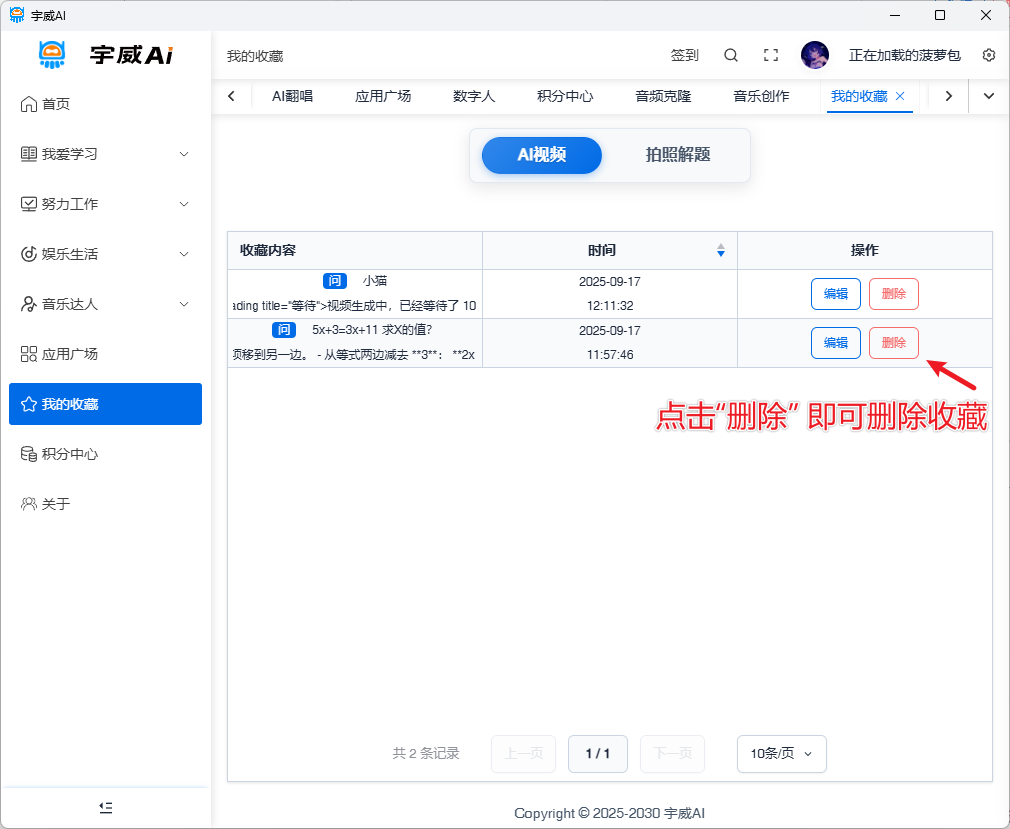1010x829 pixels.
Task: Edit the 5x+3=3x+11 favorite entry
Action: pos(835,343)
